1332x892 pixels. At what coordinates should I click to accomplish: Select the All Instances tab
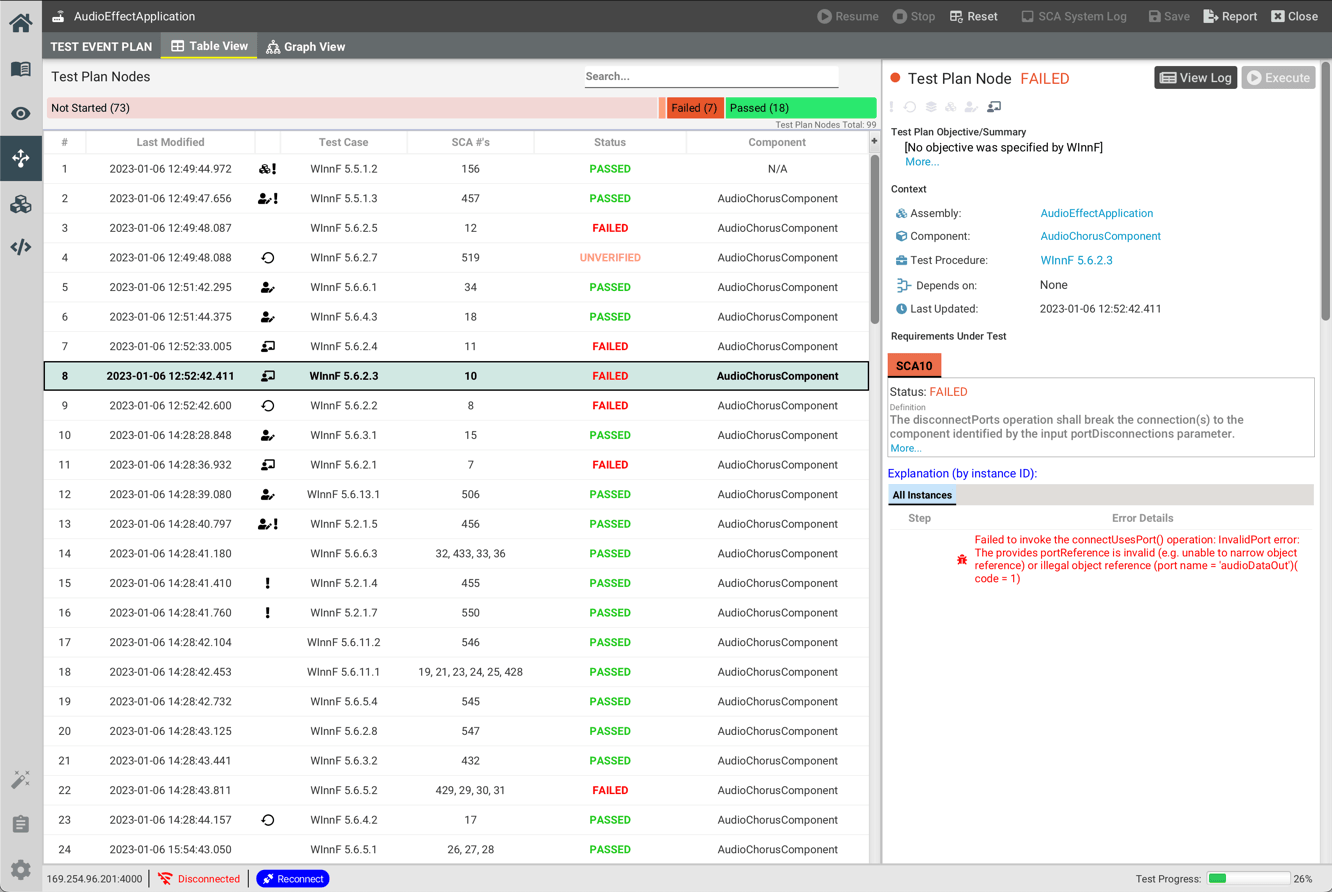coord(921,494)
